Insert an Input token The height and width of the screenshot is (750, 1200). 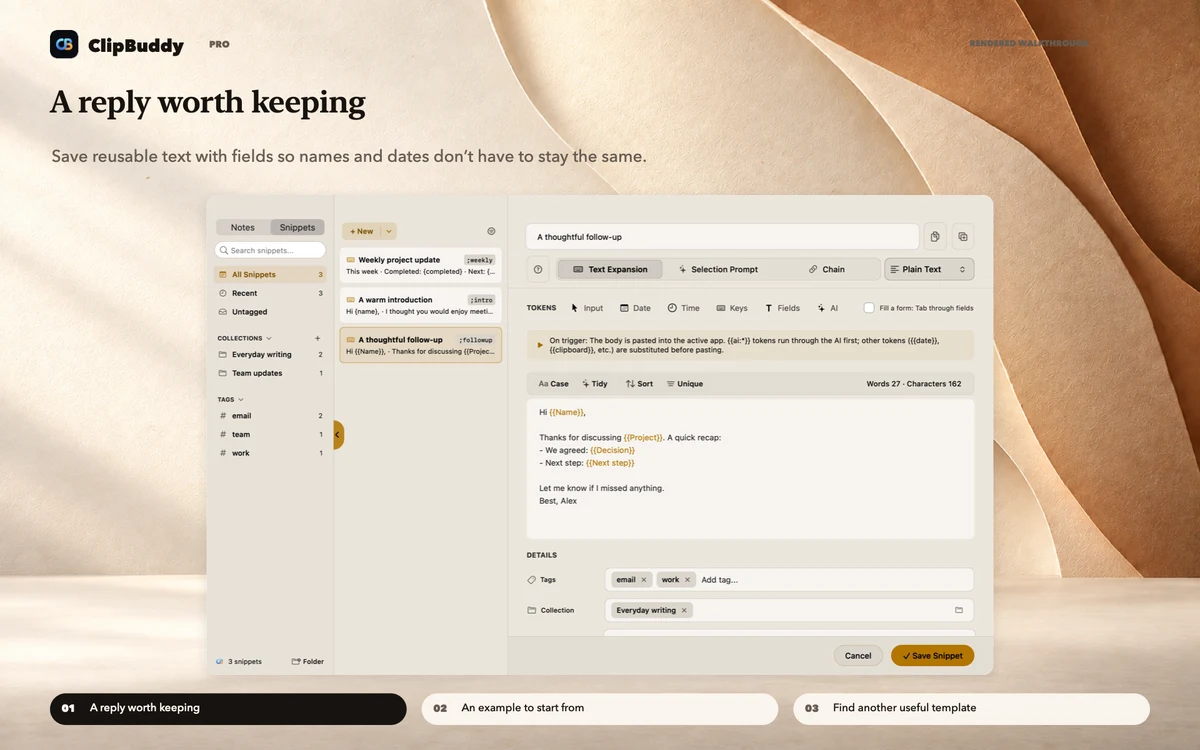pos(587,308)
